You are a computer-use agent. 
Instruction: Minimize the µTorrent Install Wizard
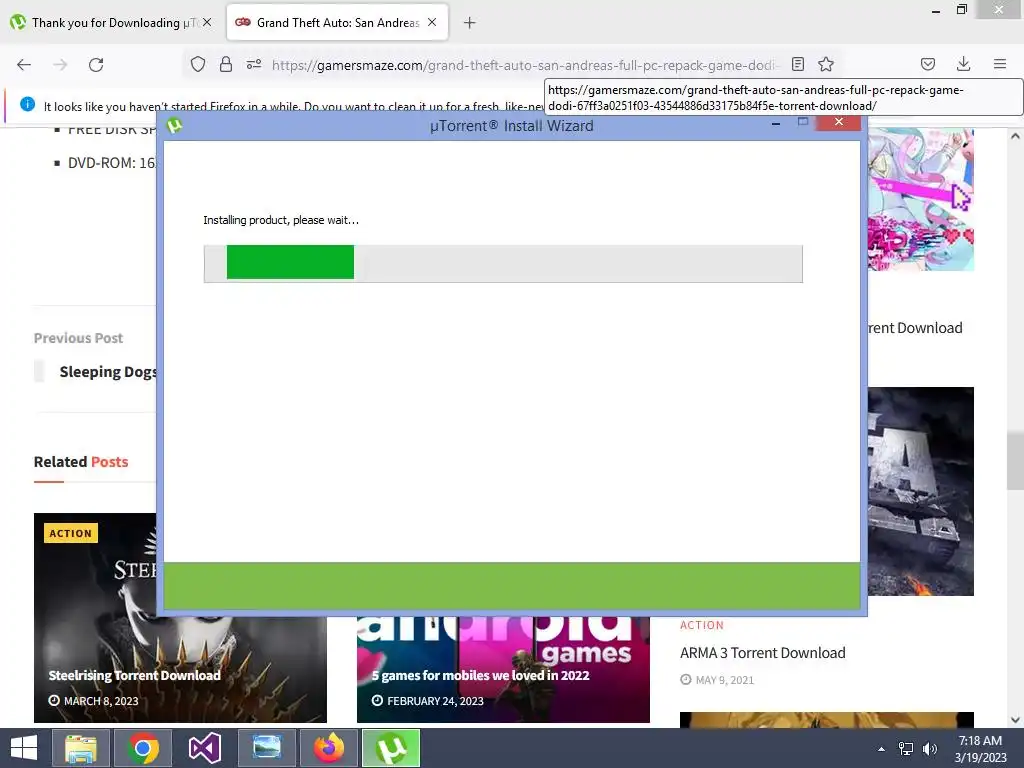coord(776,123)
